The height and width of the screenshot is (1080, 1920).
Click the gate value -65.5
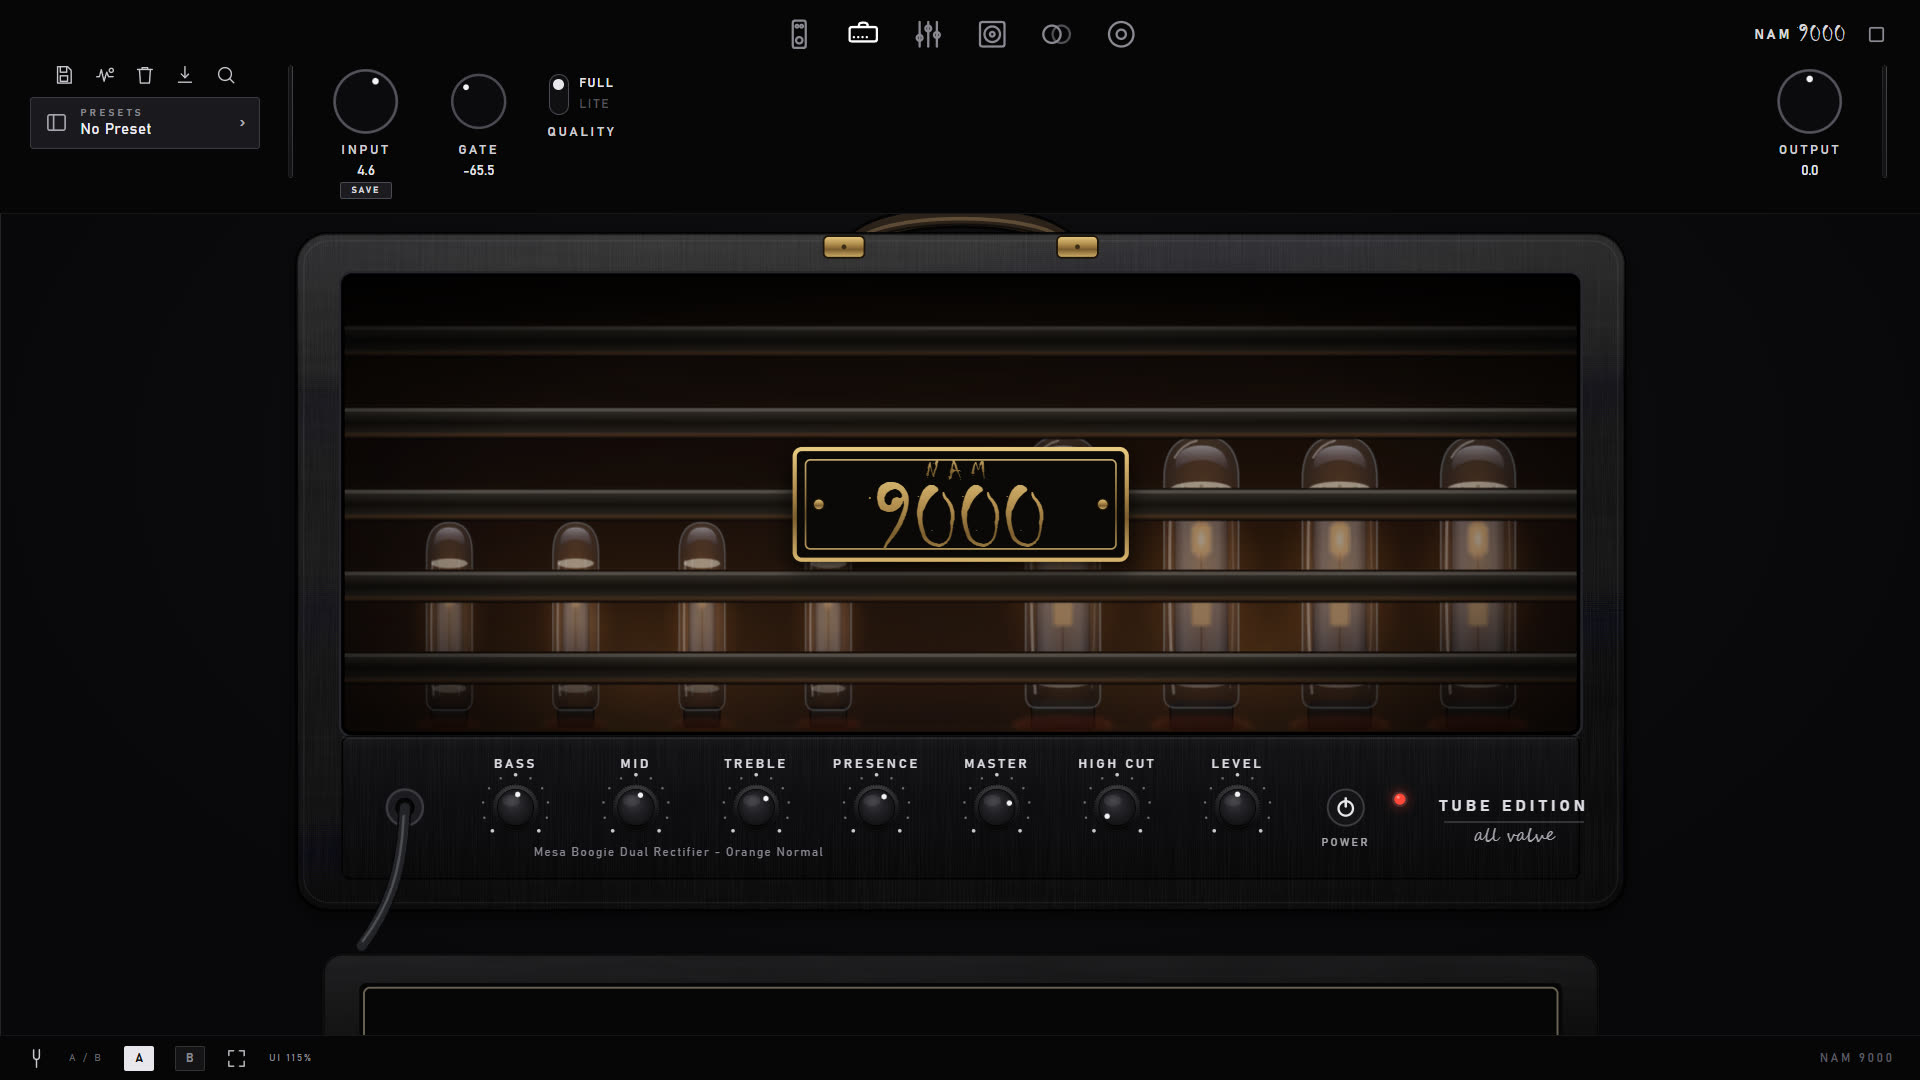coord(478,171)
